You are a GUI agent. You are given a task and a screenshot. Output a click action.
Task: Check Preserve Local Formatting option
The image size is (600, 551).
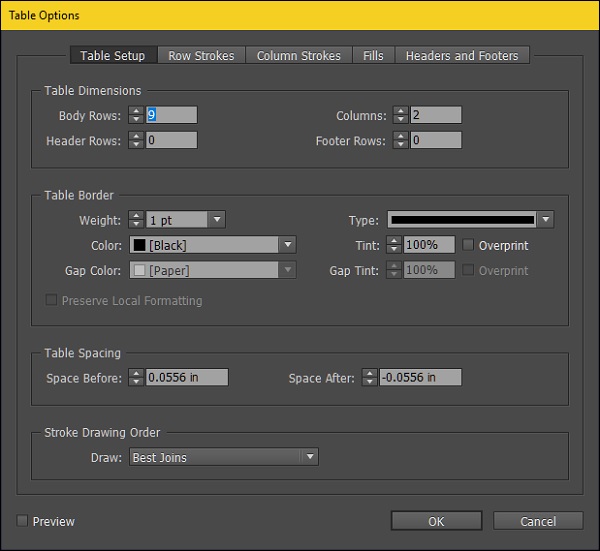tap(51, 300)
